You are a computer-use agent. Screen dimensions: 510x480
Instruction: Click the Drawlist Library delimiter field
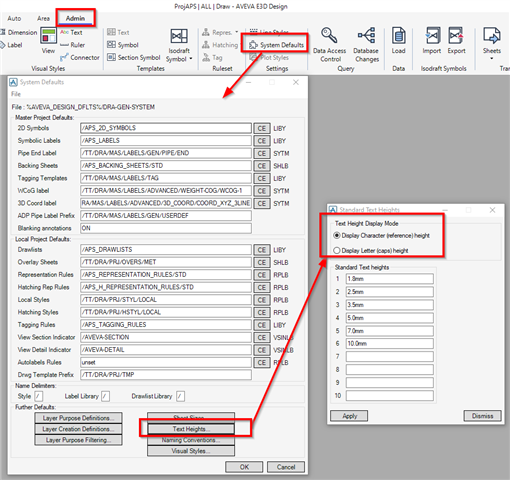click(180, 396)
